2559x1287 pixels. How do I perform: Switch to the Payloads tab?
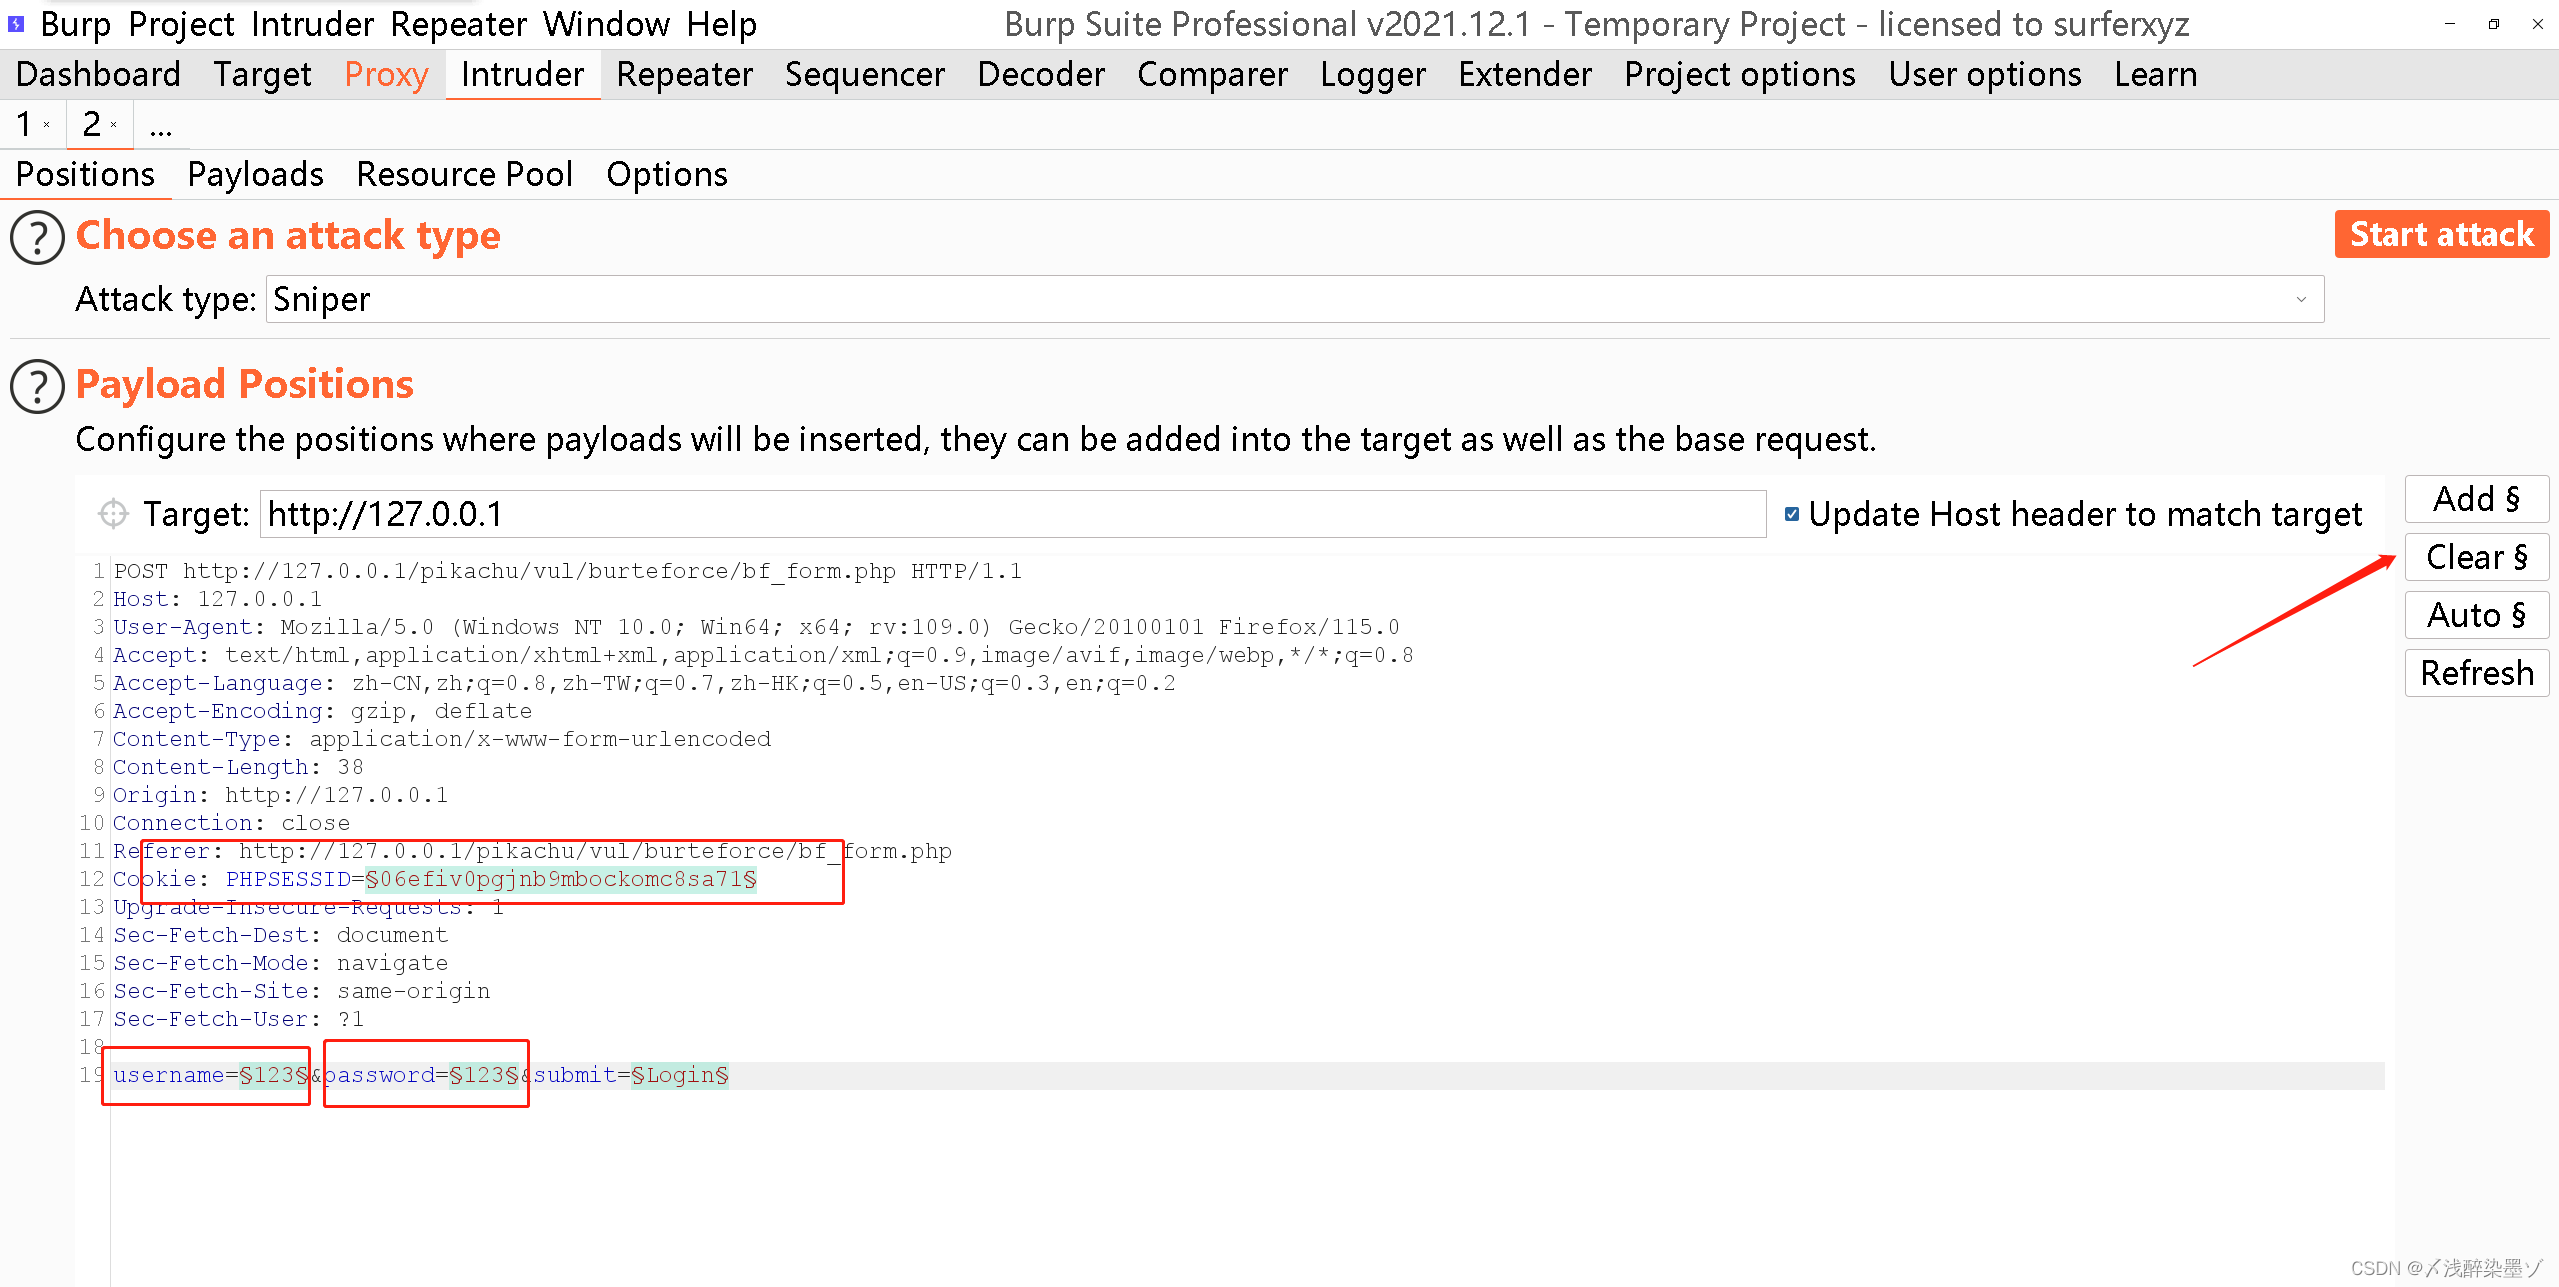(x=255, y=174)
